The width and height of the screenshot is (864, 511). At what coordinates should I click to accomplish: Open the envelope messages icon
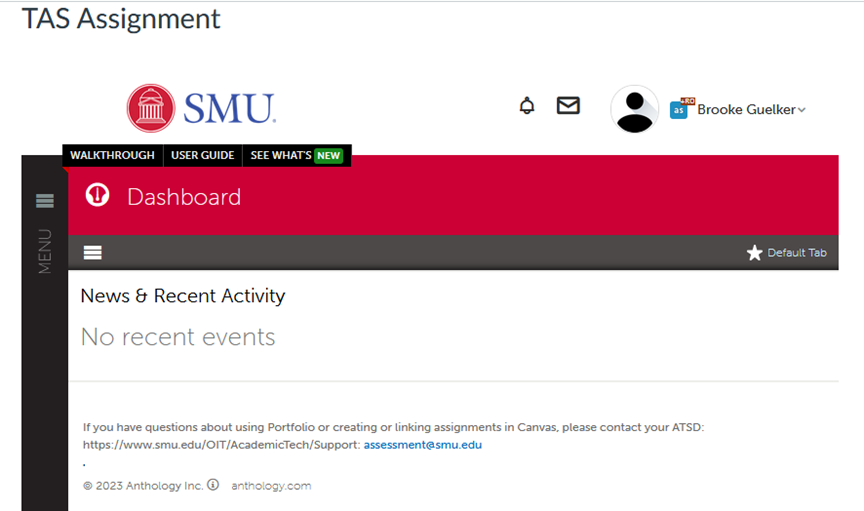(x=568, y=105)
